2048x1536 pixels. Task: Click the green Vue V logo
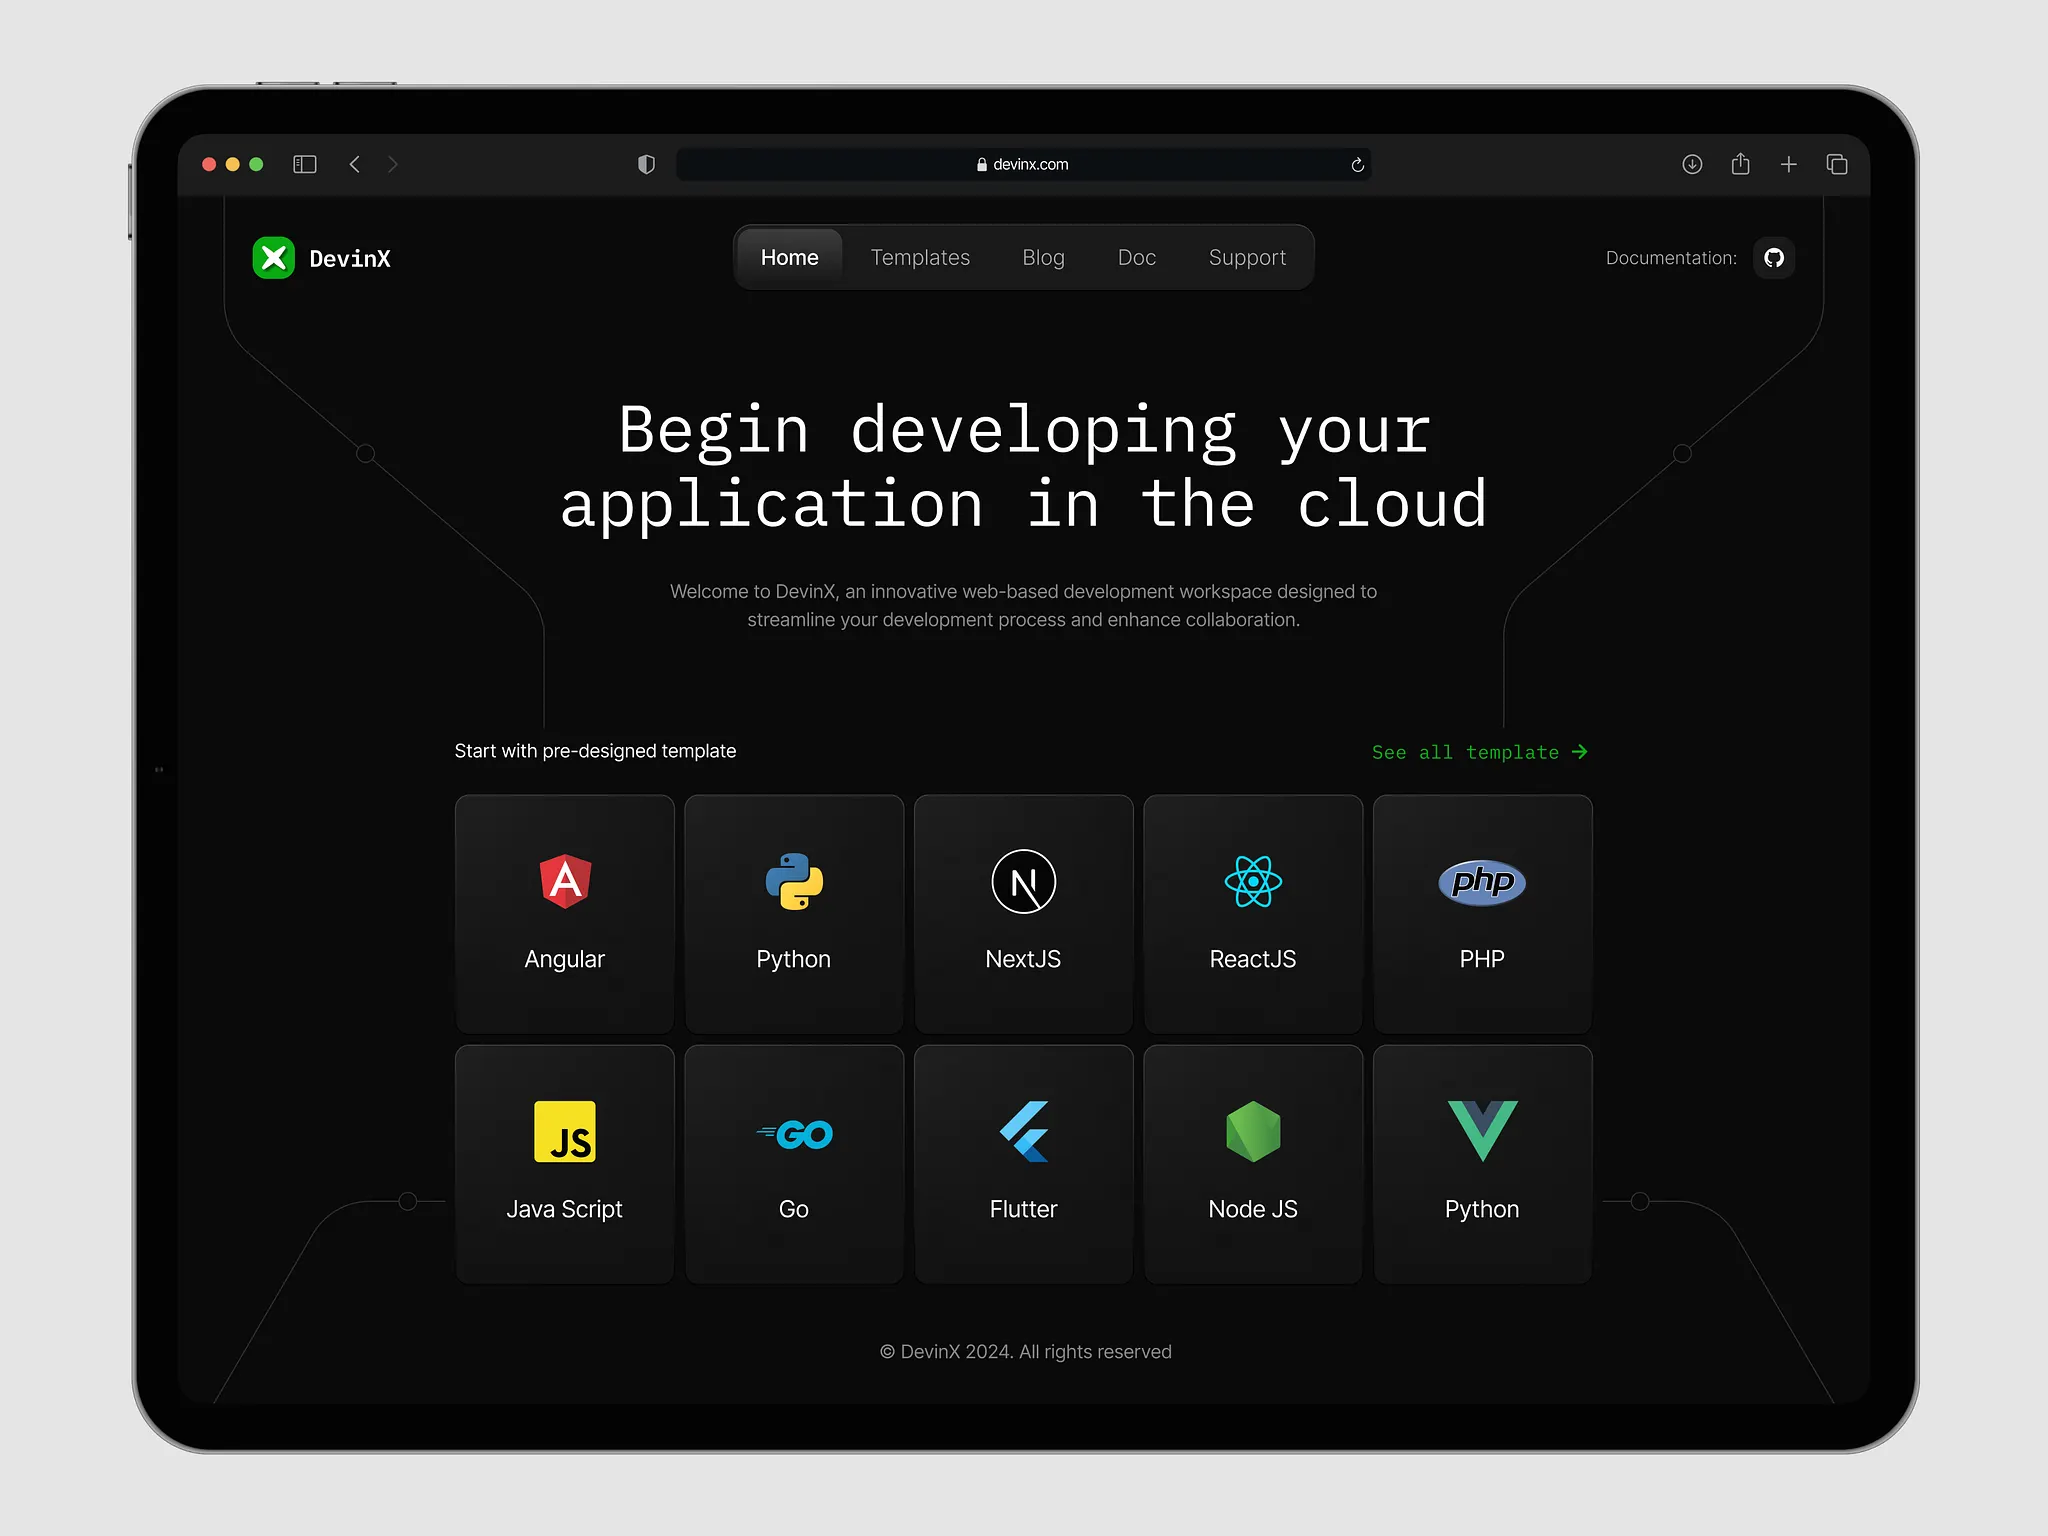(1482, 1131)
